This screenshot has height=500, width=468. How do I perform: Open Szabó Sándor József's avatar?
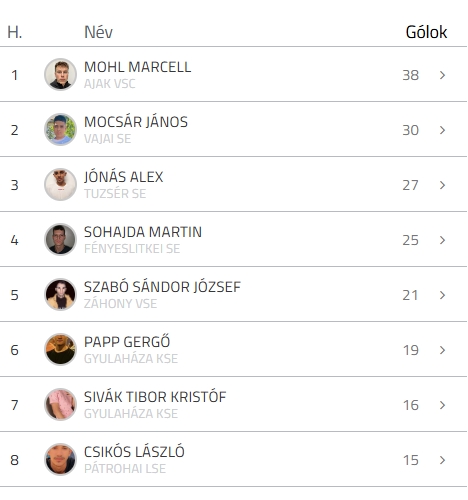coord(60,294)
